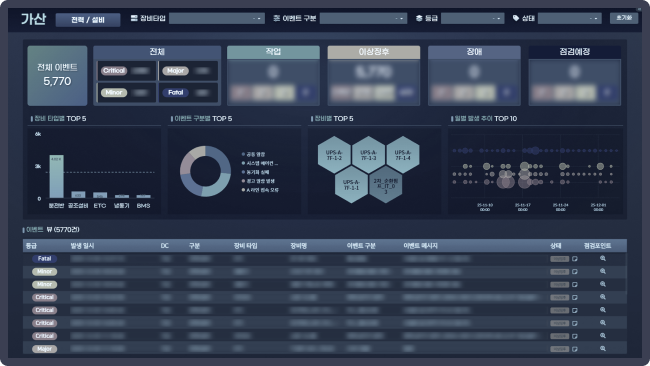The height and width of the screenshot is (366, 650).
Task: Expand the 상태 dropdown
Action: (x=570, y=18)
